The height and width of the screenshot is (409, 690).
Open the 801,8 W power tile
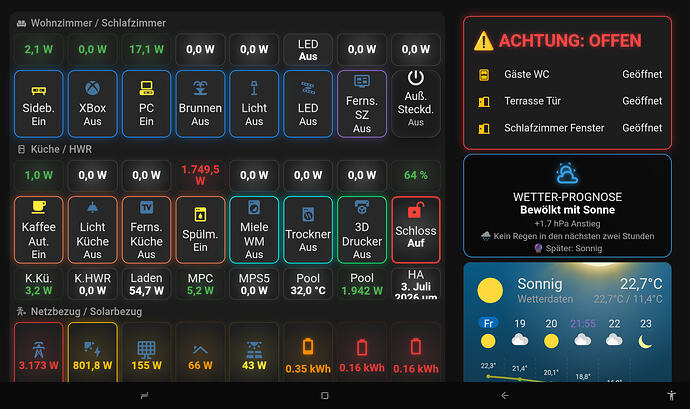(92, 352)
